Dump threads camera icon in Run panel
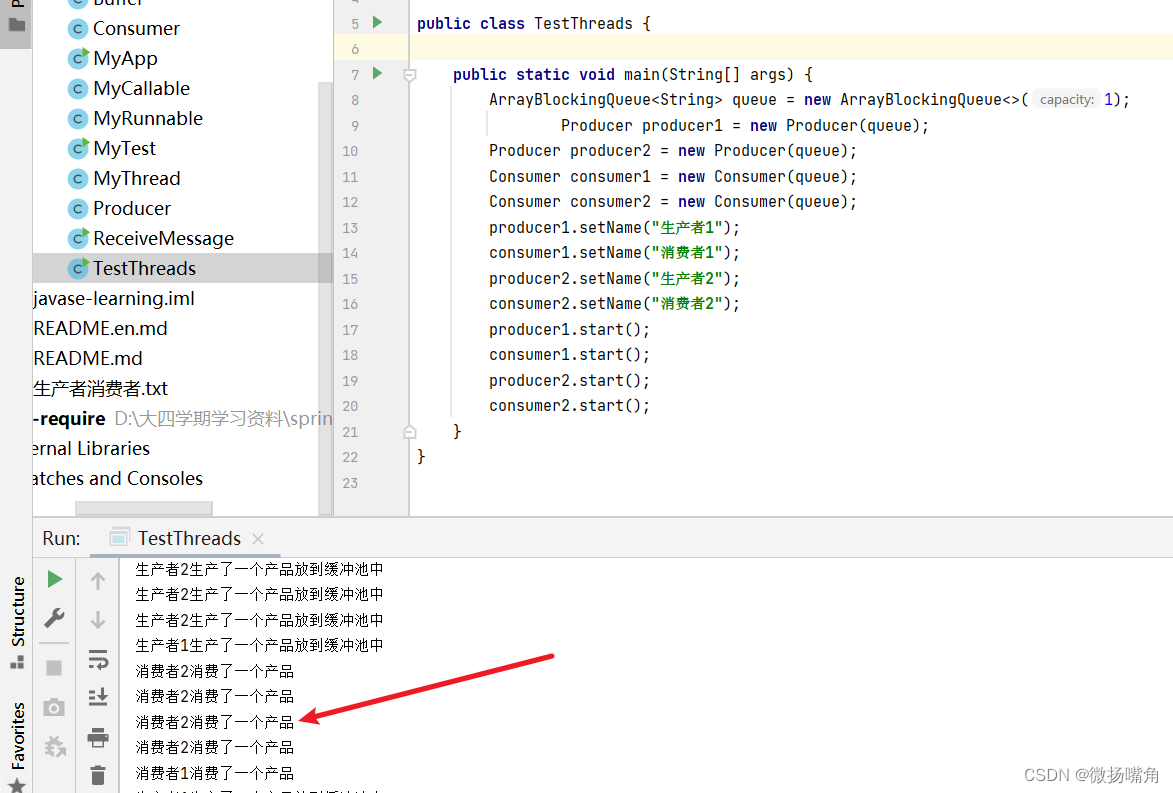1173x793 pixels. point(54,707)
